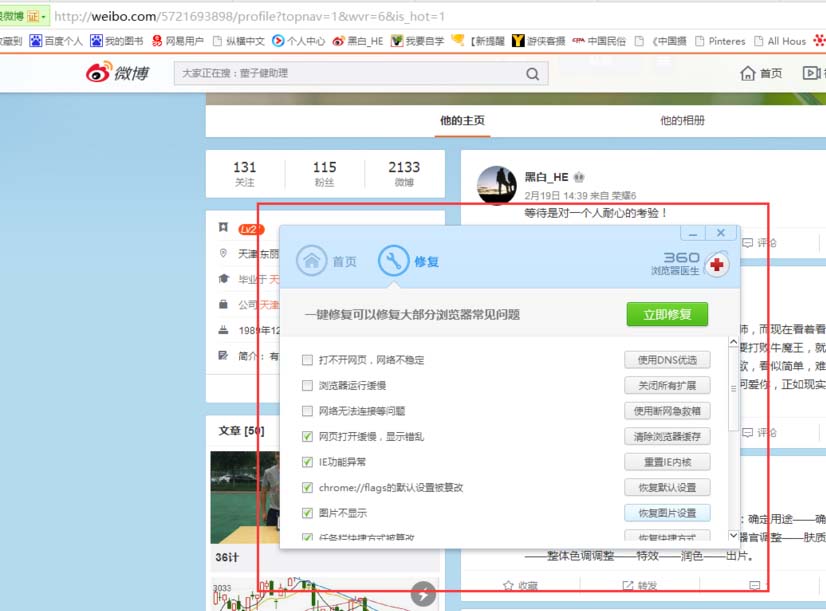Click 重置IE内核 button
Viewport: 826px width, 611px height.
pos(667,462)
